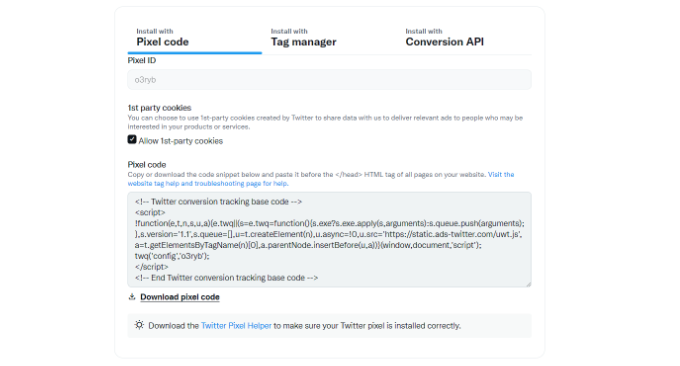Viewport: 680px width, 366px height.
Task: Click the Pixel code section heading
Action: (147, 164)
